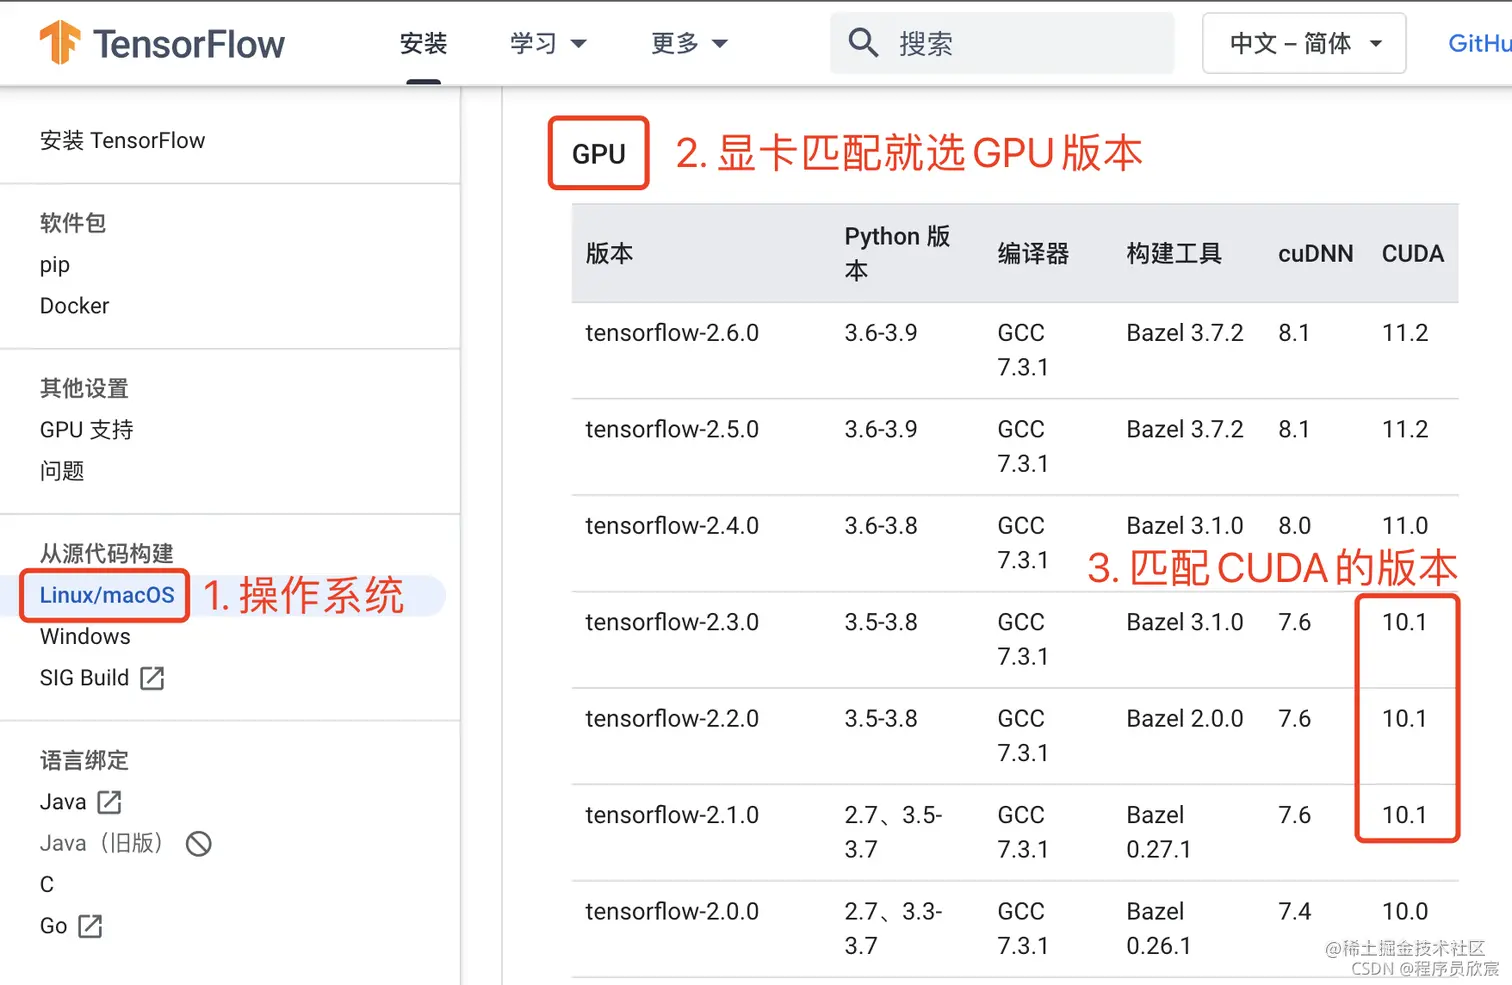Click the prohibited icon beside Java (旧版)
The height and width of the screenshot is (985, 1512).
point(198,843)
